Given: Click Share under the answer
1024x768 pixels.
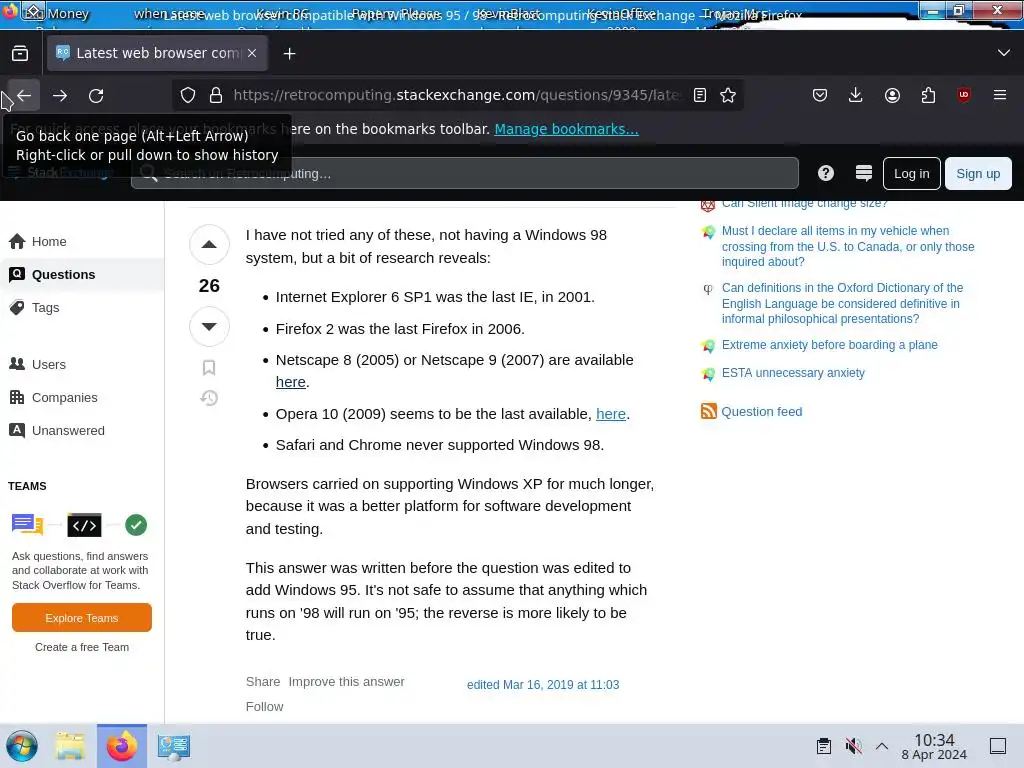Looking at the screenshot, I should pos(263,682).
